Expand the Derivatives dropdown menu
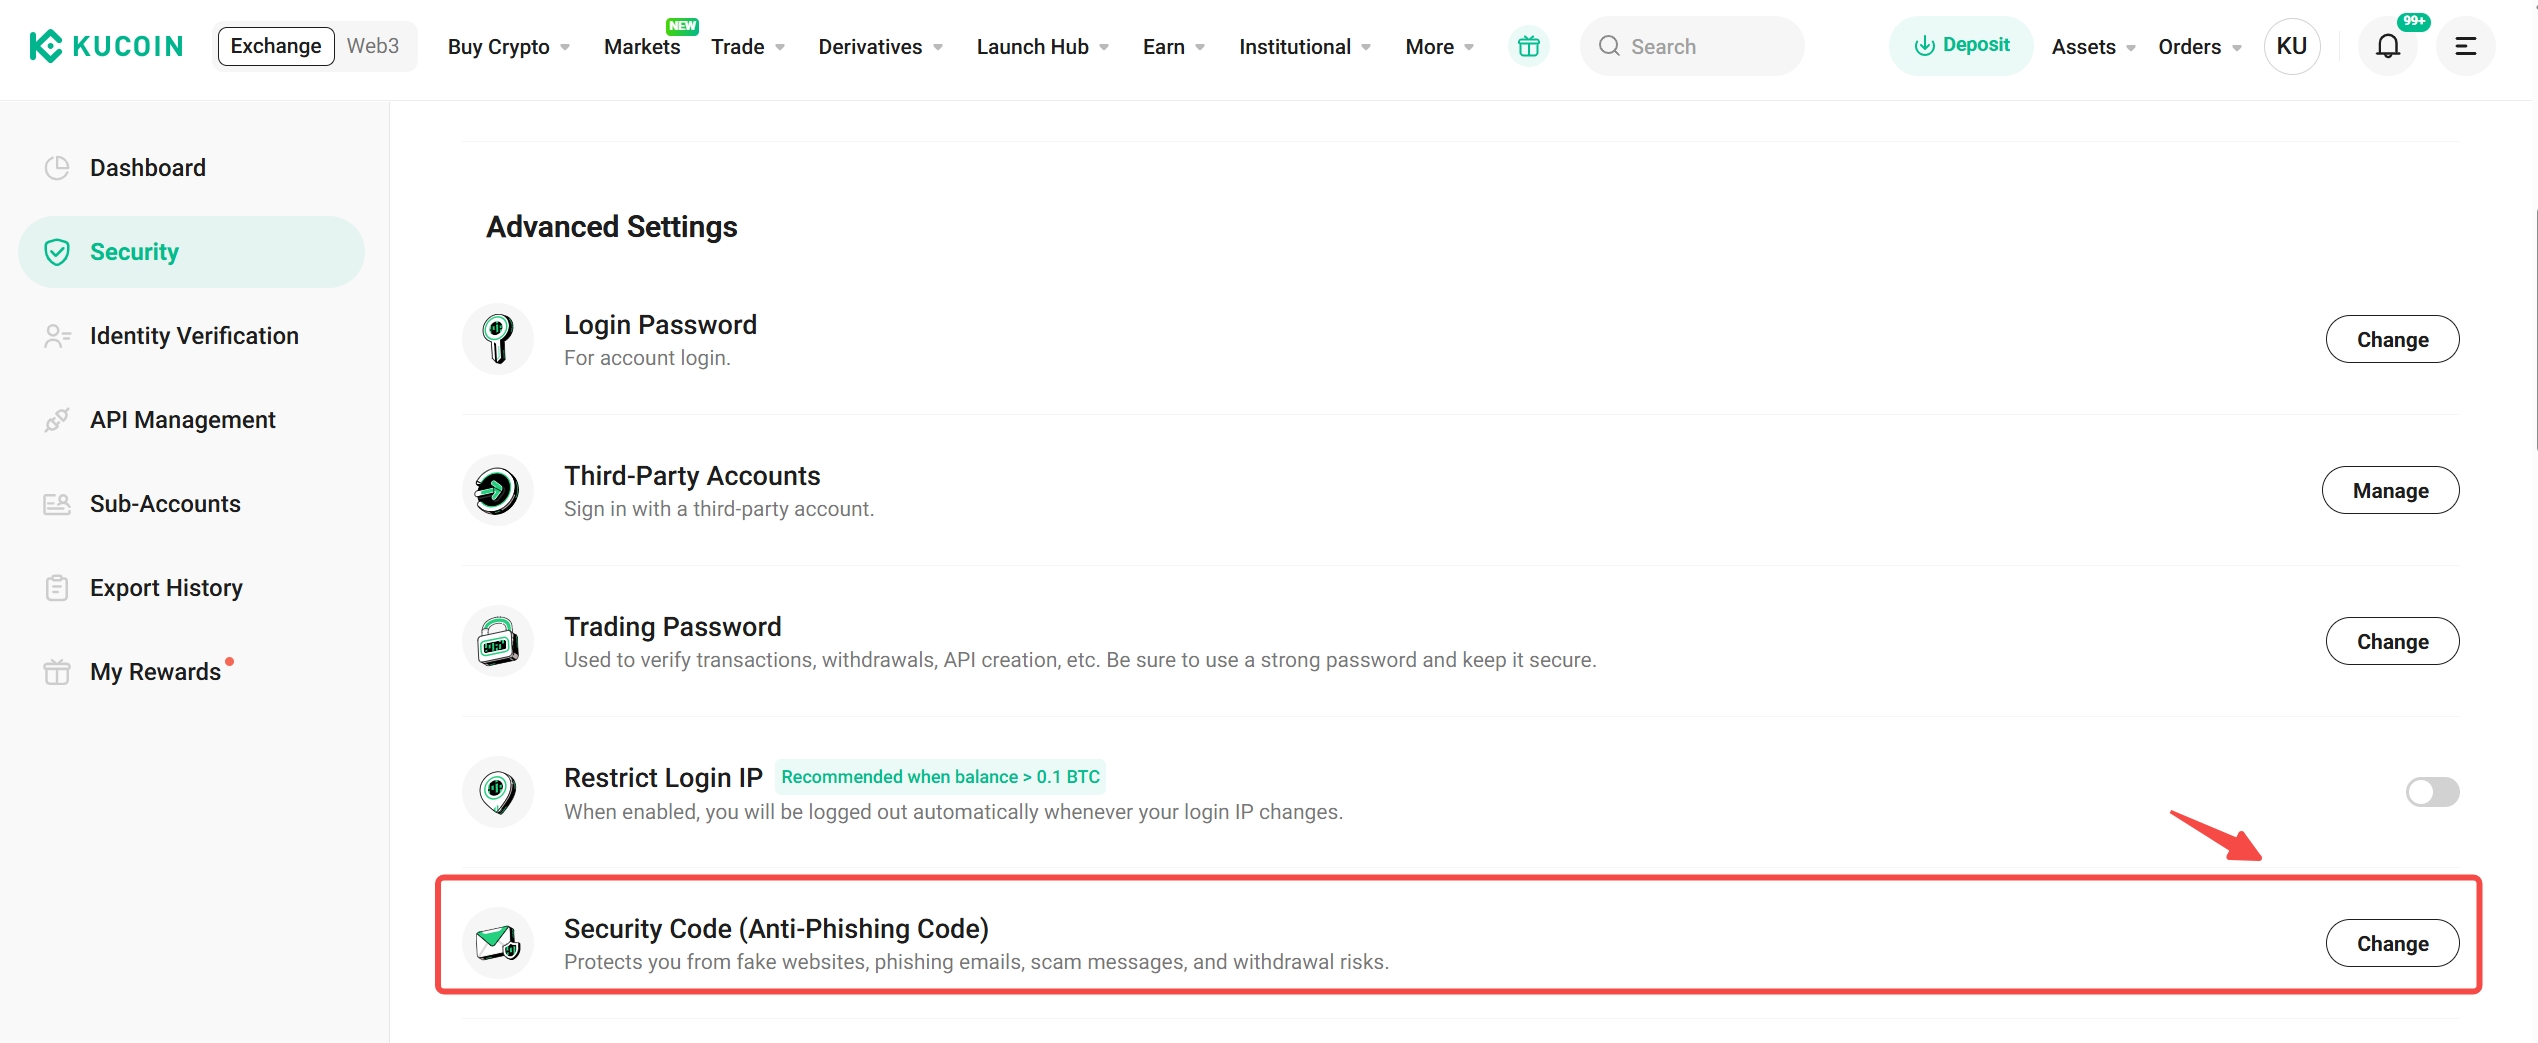Viewport: 2538px width, 1043px height. click(x=880, y=47)
